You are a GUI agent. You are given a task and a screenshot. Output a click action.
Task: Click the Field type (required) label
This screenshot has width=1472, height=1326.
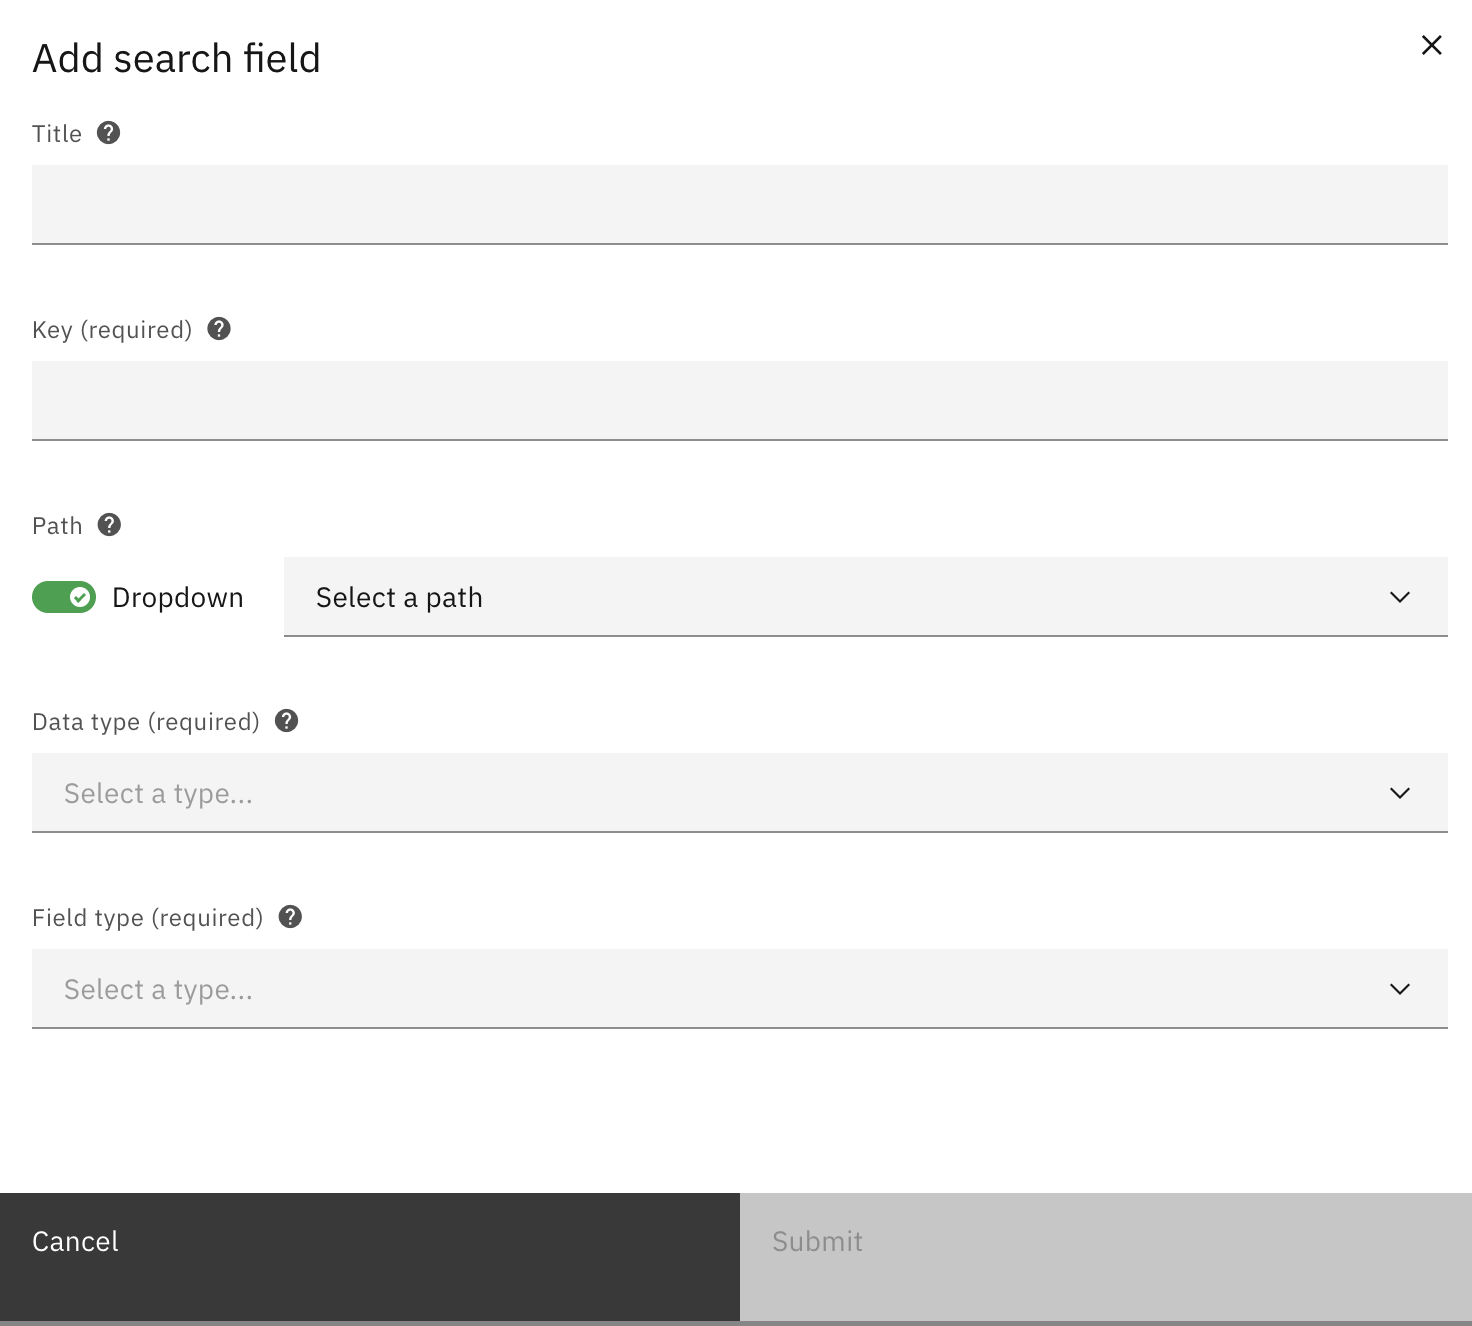[x=147, y=918]
